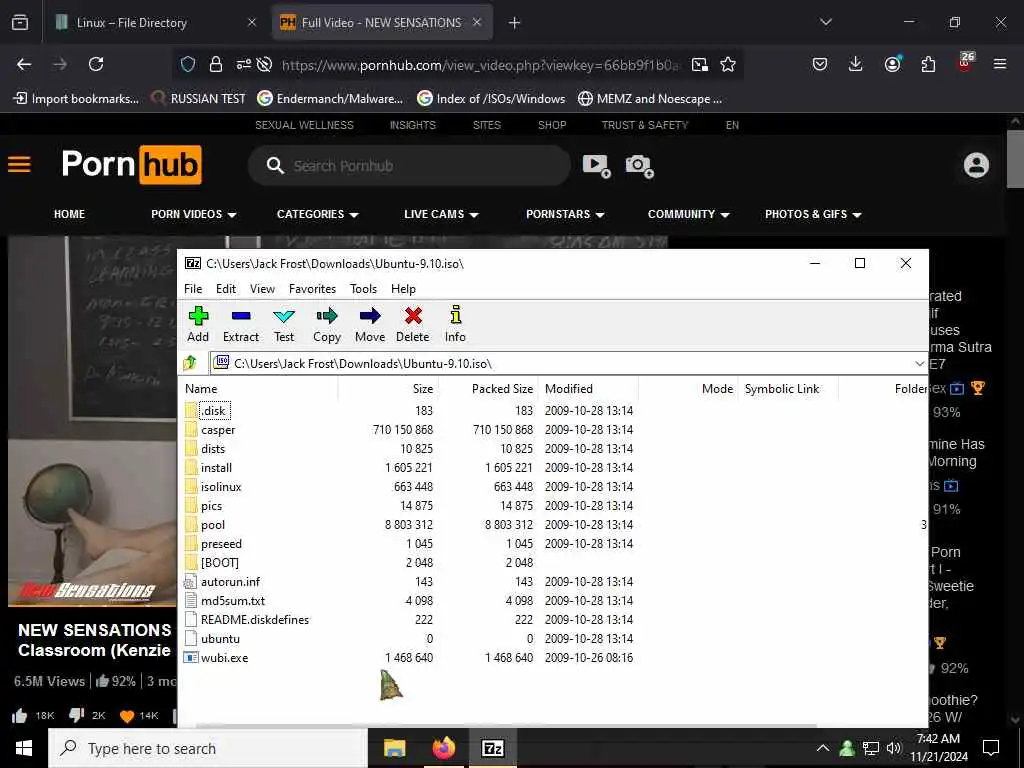Click the upload video icon beside search

[x=596, y=165]
